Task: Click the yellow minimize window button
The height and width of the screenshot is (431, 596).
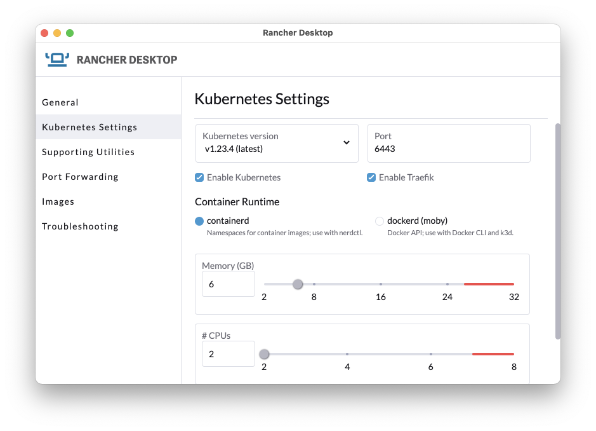Action: pyautogui.click(x=57, y=33)
